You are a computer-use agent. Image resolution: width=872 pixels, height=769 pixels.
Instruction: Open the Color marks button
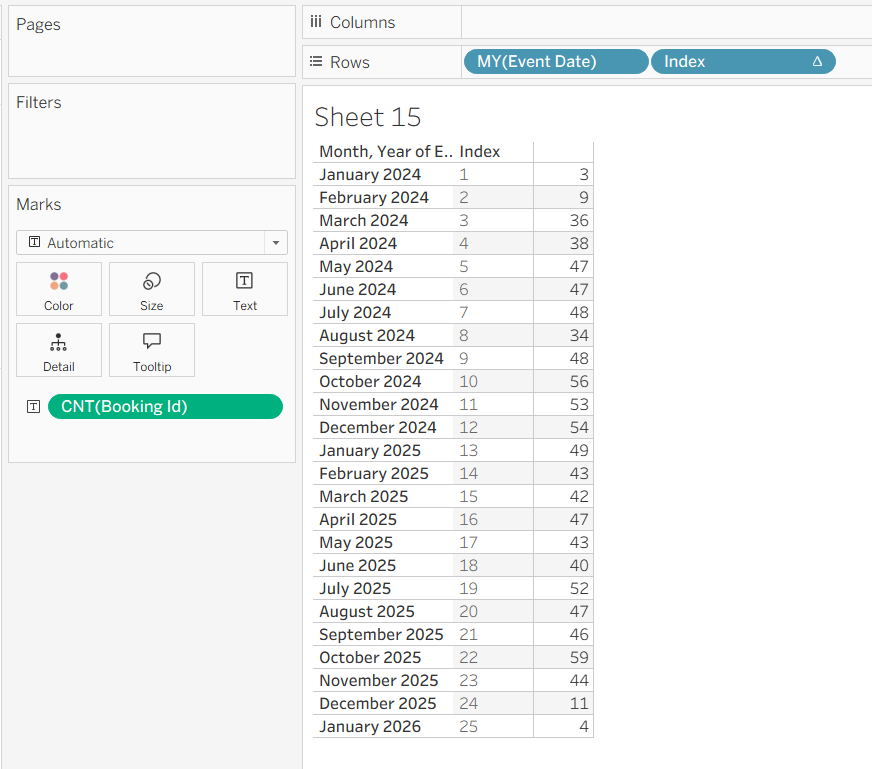pos(59,289)
